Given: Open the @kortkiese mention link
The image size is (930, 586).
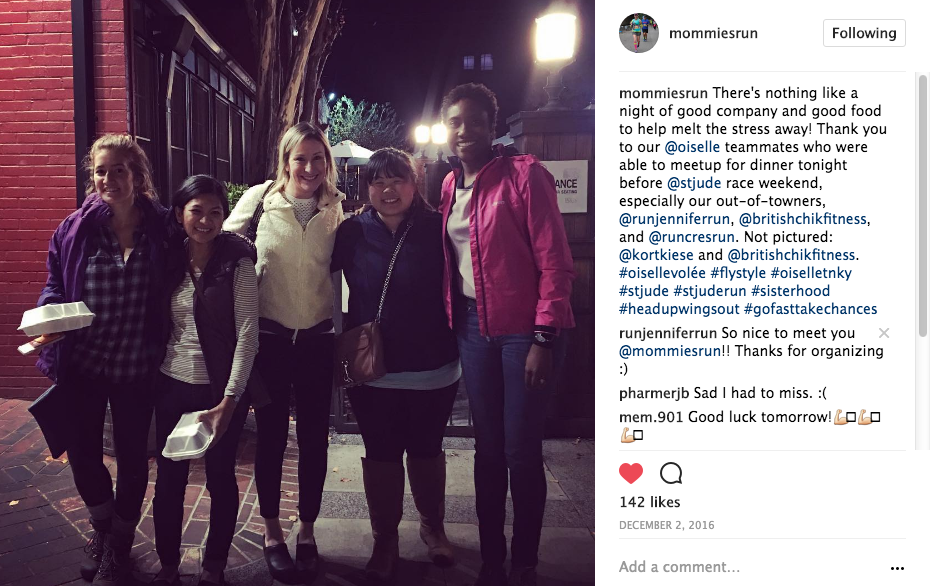Looking at the screenshot, I should tap(656, 255).
